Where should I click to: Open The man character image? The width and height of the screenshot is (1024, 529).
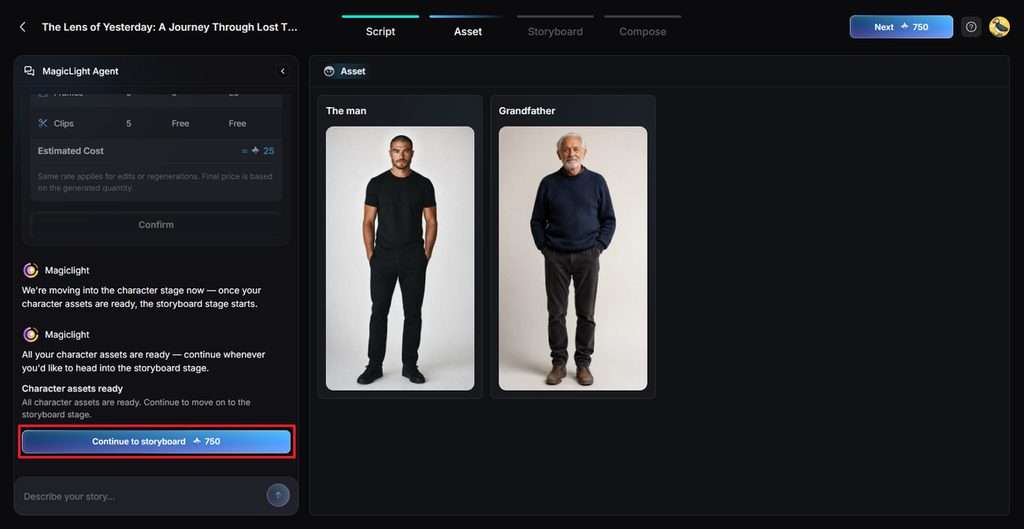[400, 258]
